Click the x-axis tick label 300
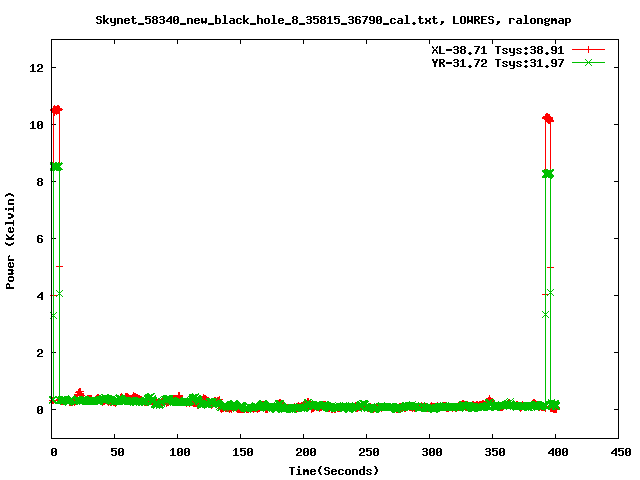This screenshot has width=640, height=480. click(x=430, y=452)
